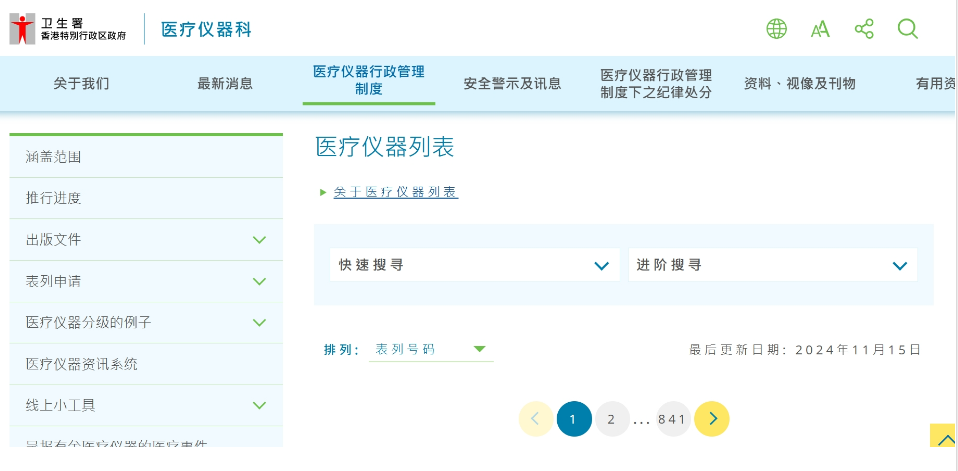Open the 关于我们 menu
This screenshot has height=471, width=958.
pos(81,84)
